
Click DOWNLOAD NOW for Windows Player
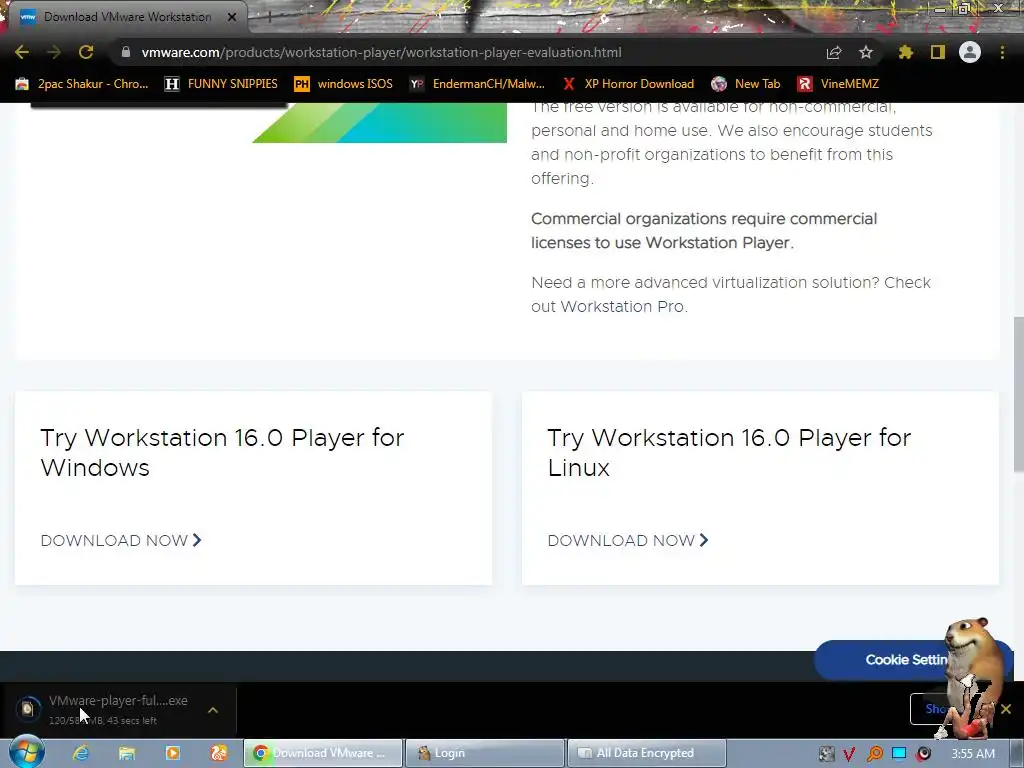tap(121, 541)
